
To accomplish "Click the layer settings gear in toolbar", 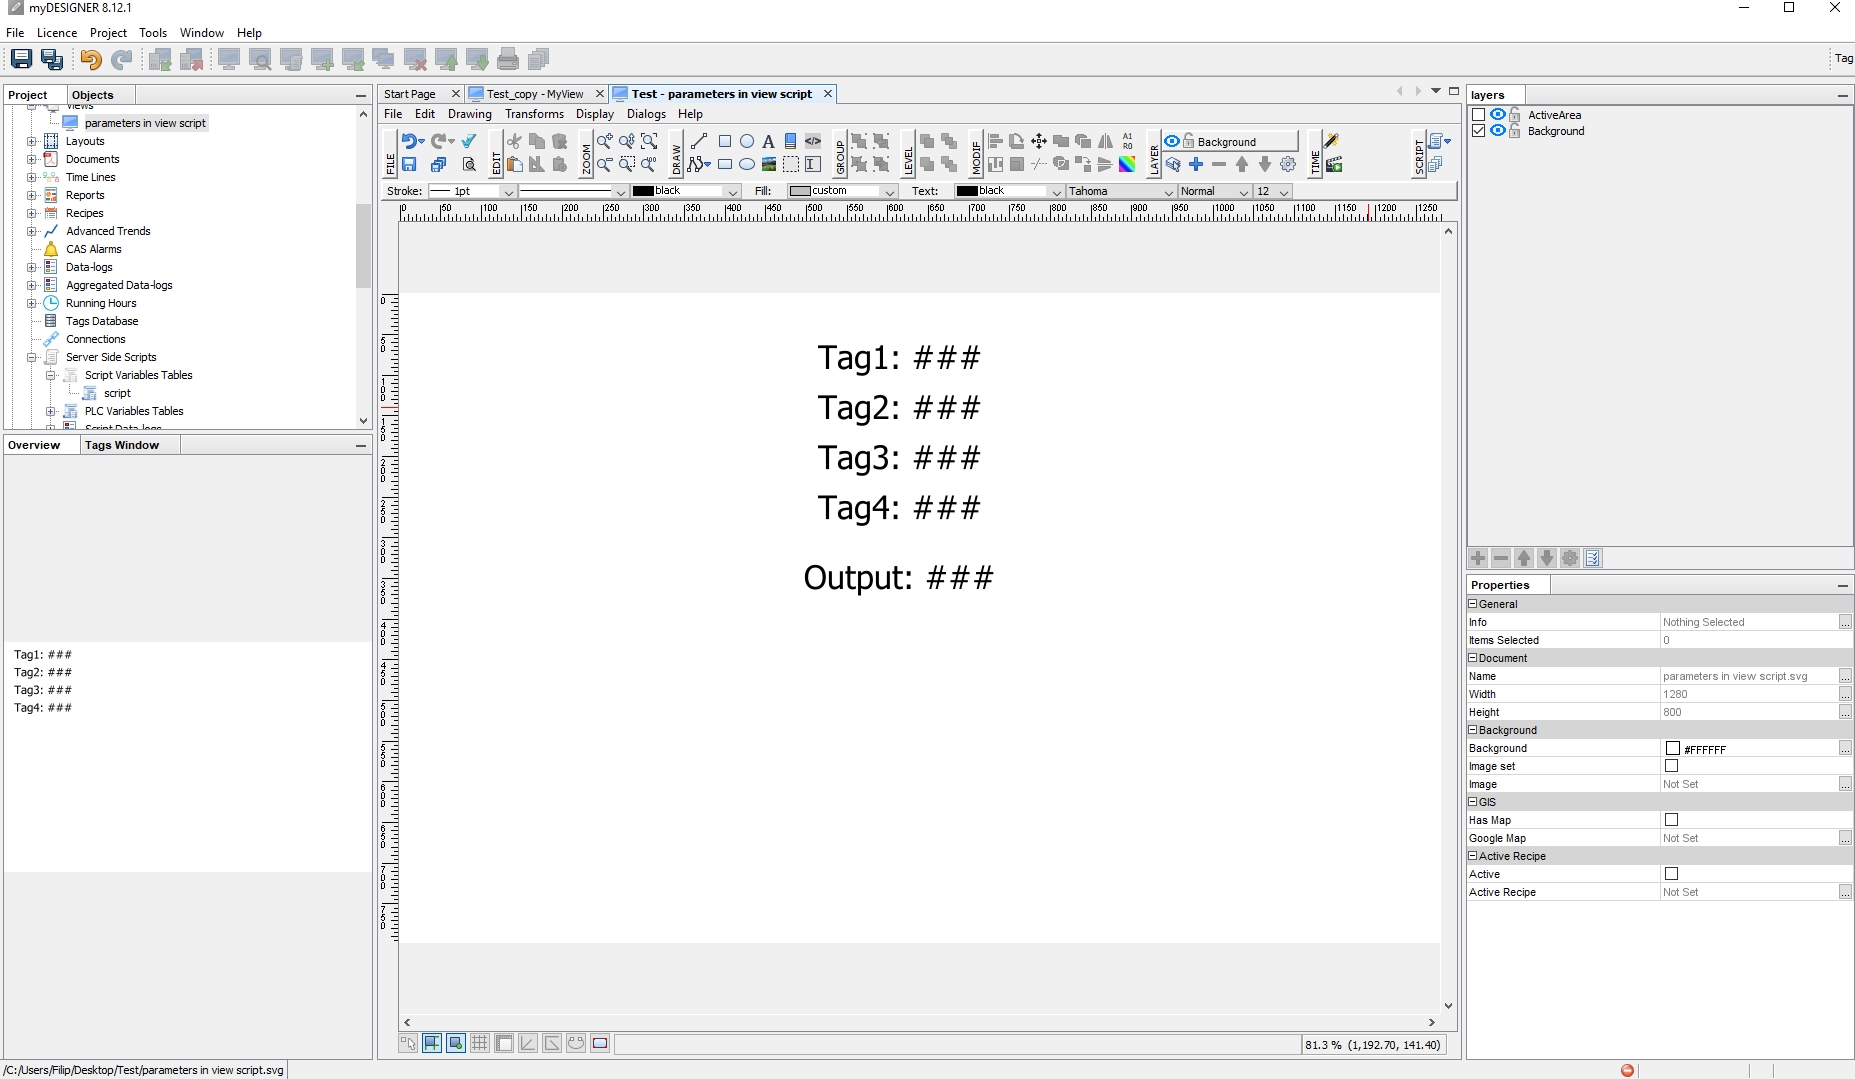I will pos(1288,164).
